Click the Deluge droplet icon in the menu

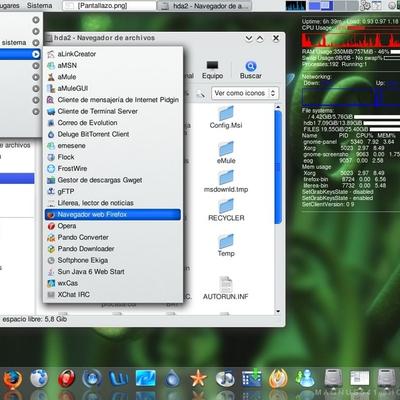pyautogui.click(x=51, y=134)
